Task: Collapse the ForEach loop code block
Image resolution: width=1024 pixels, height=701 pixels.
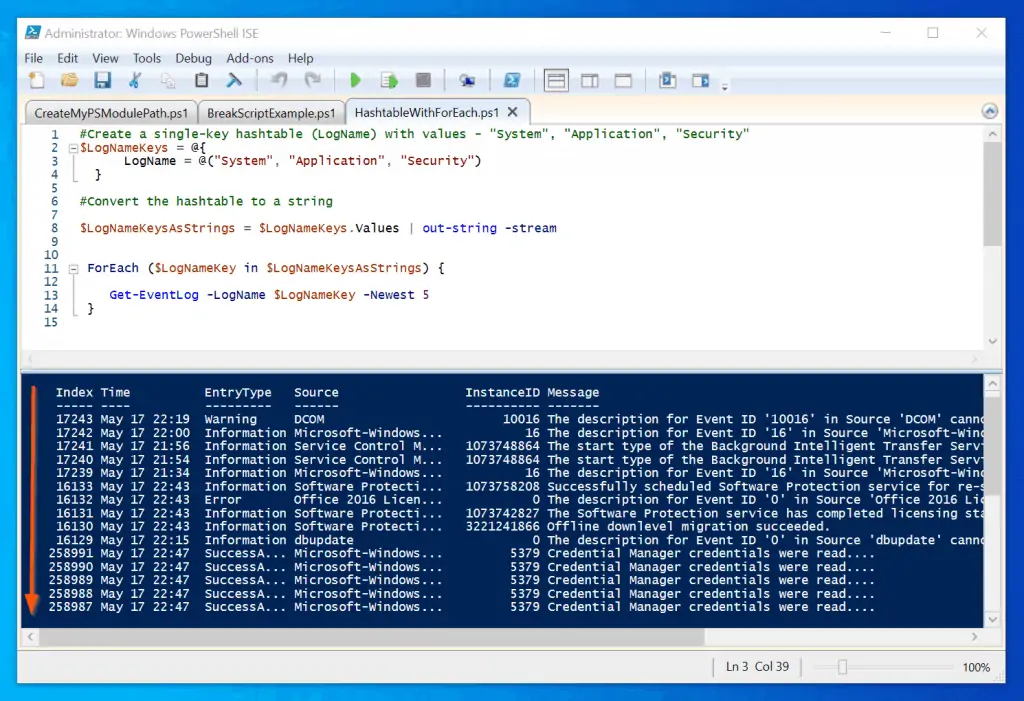Action: coord(75,268)
